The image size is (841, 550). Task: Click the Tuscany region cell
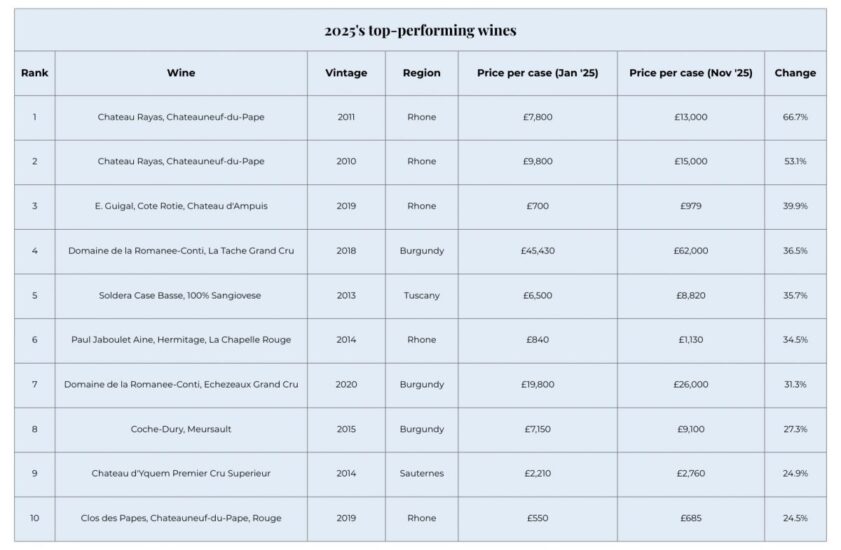point(421,295)
